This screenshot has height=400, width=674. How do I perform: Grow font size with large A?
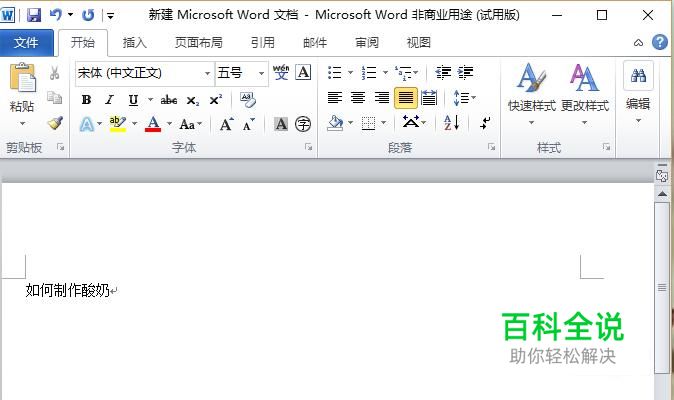226,125
